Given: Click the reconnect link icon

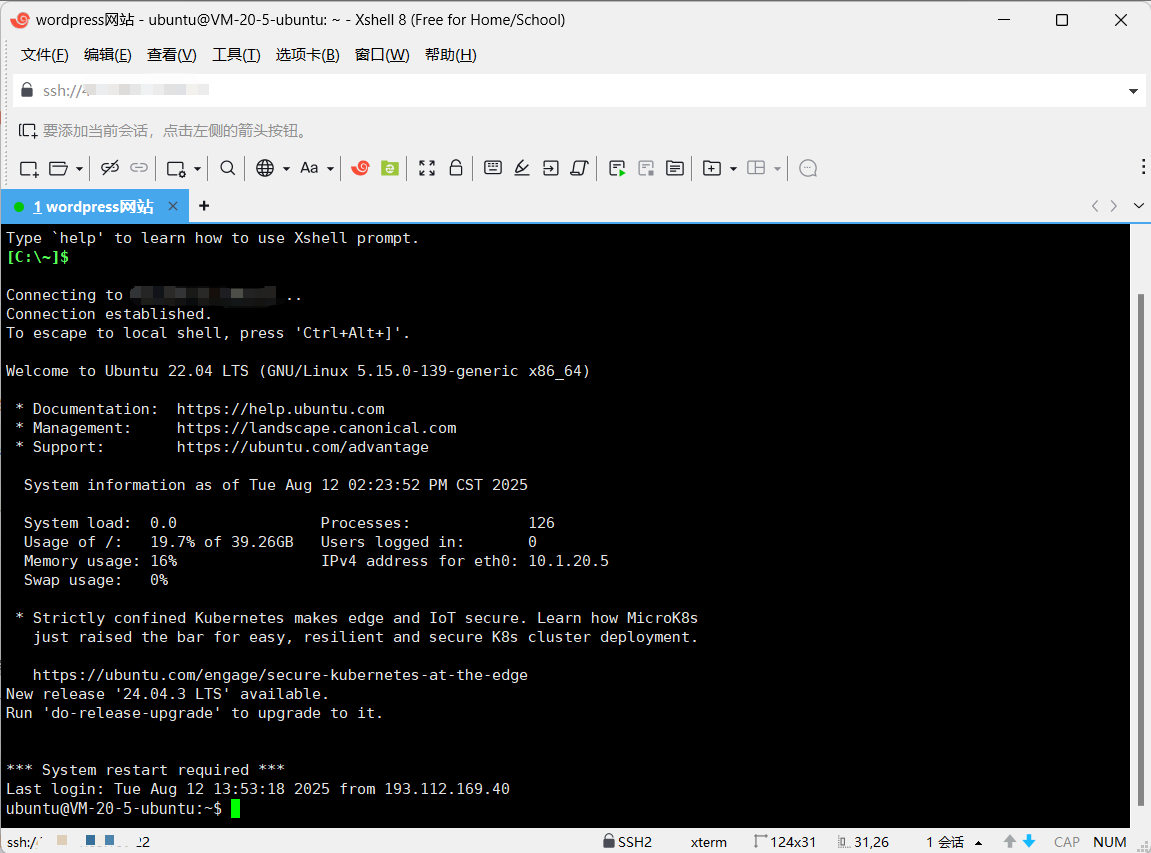Looking at the screenshot, I should point(139,168).
